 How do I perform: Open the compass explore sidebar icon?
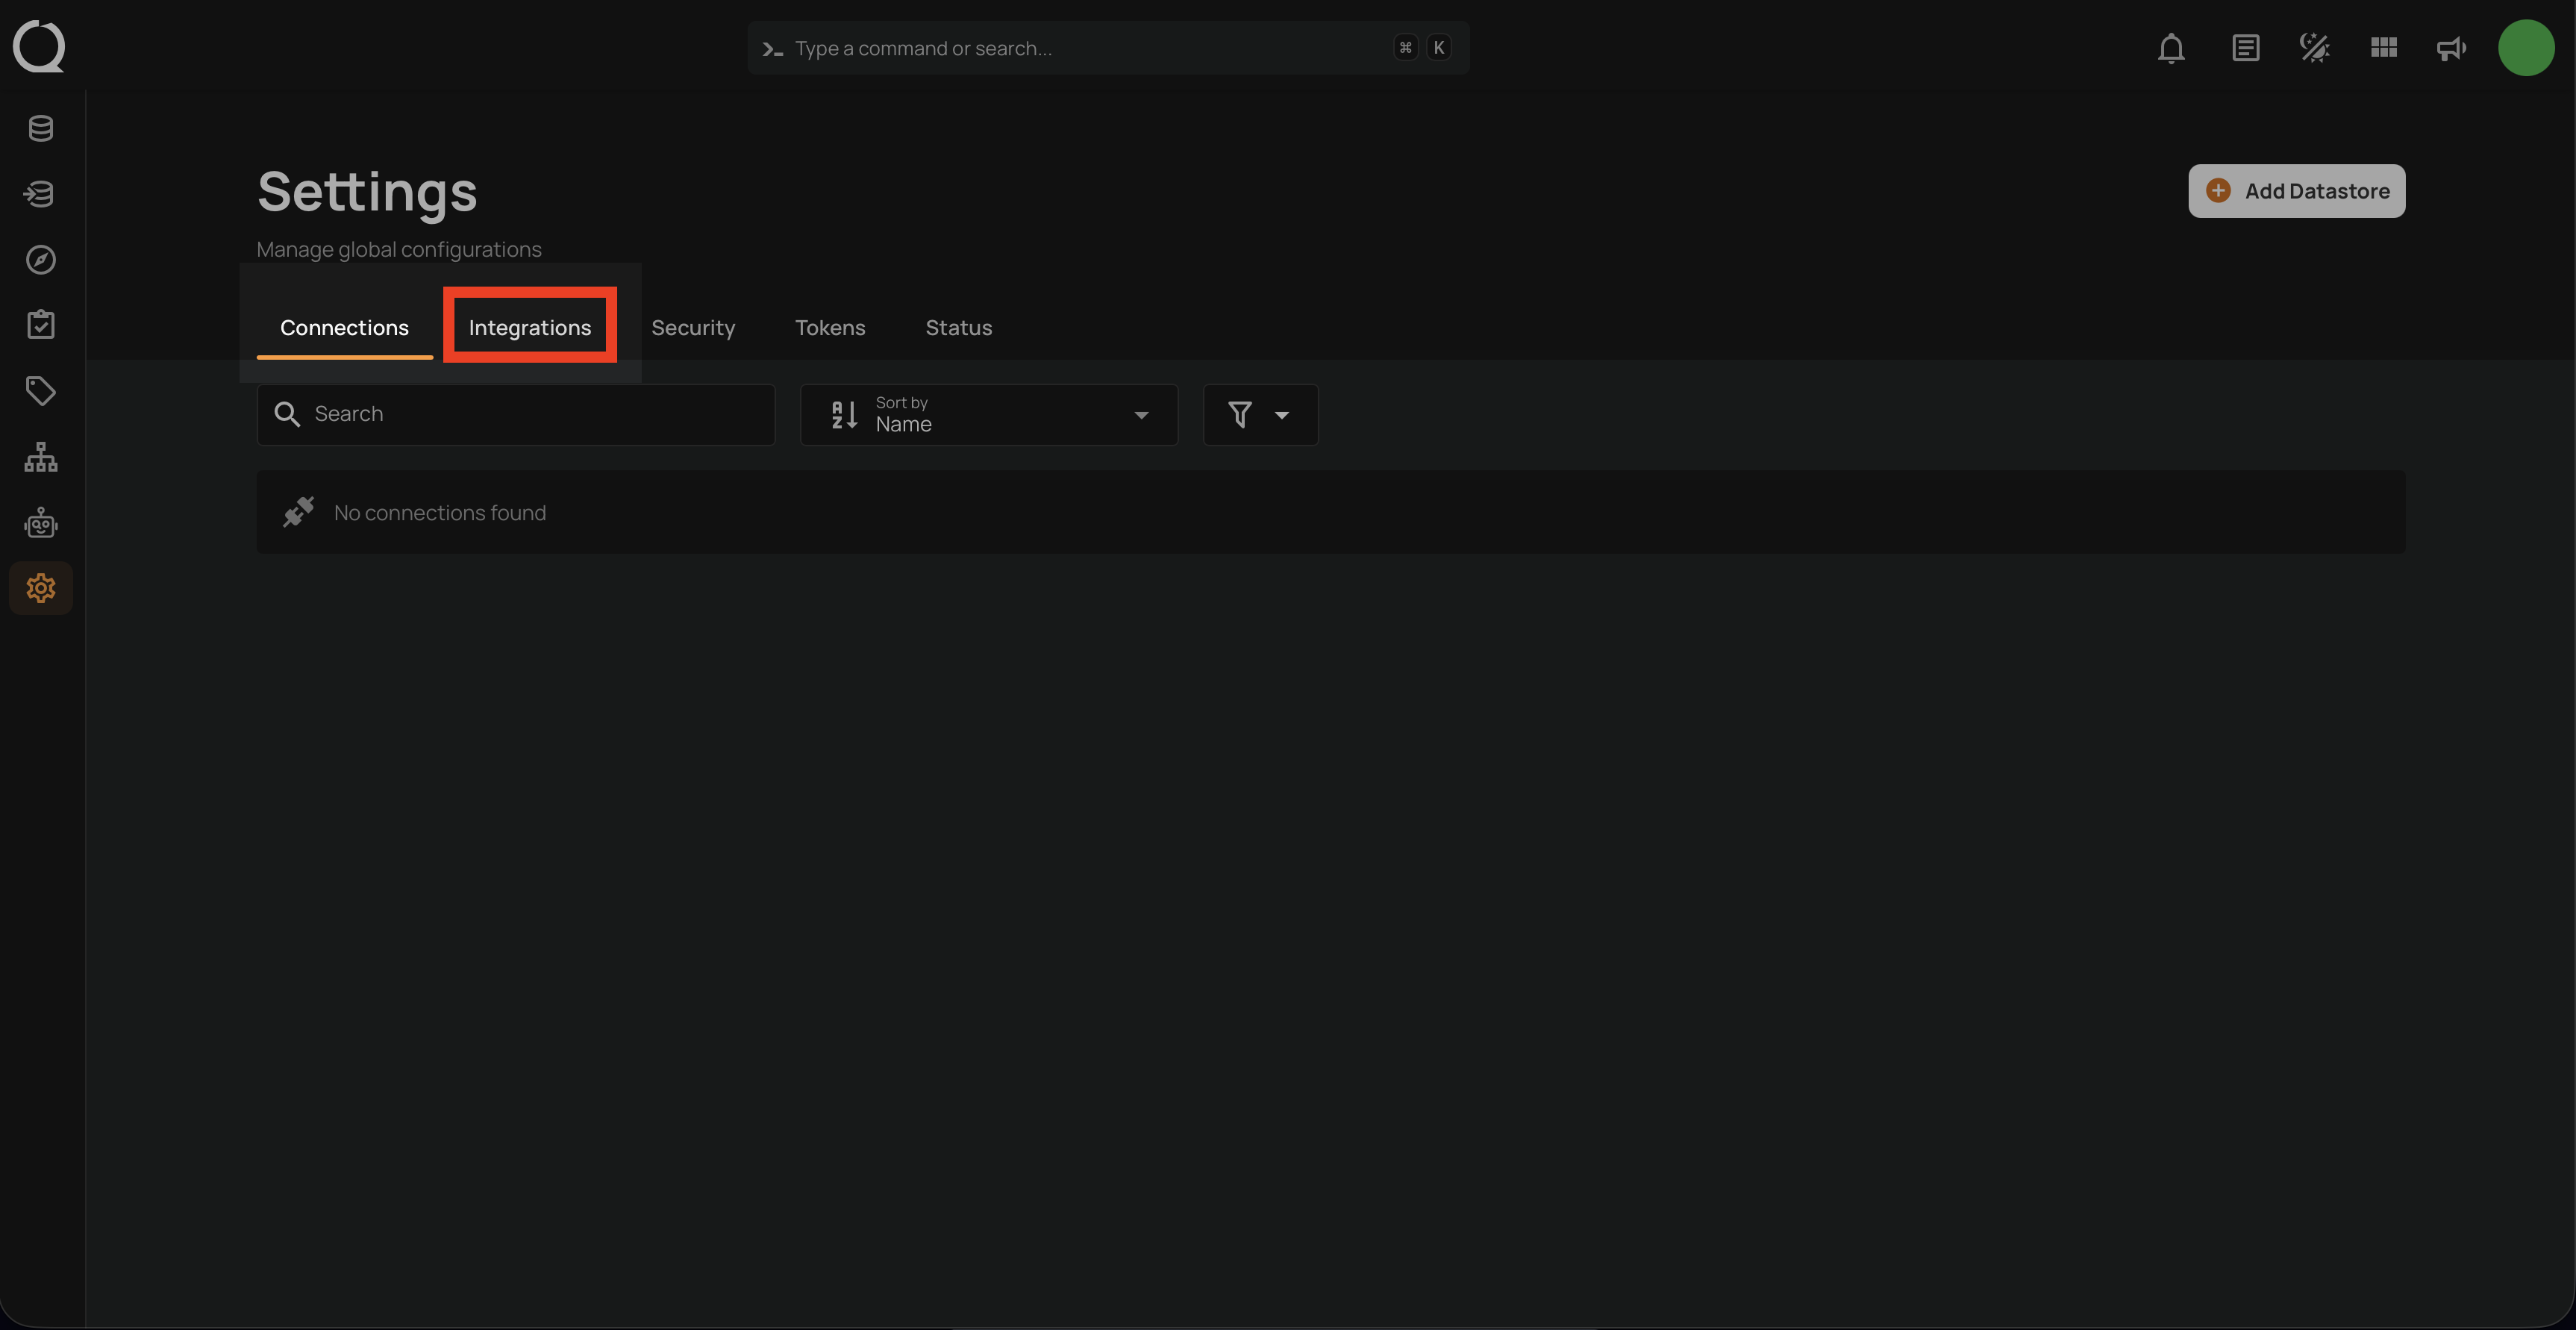(x=40, y=259)
